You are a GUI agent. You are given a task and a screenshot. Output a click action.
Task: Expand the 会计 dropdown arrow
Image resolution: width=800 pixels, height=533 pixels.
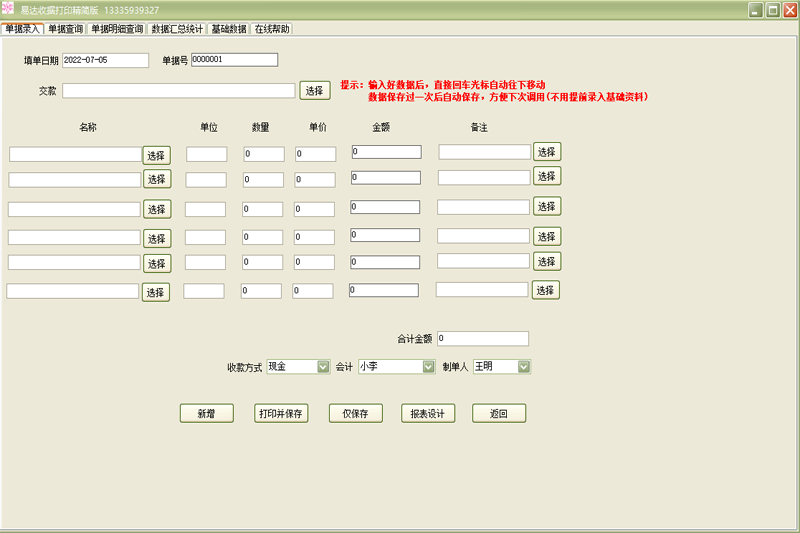coord(429,367)
